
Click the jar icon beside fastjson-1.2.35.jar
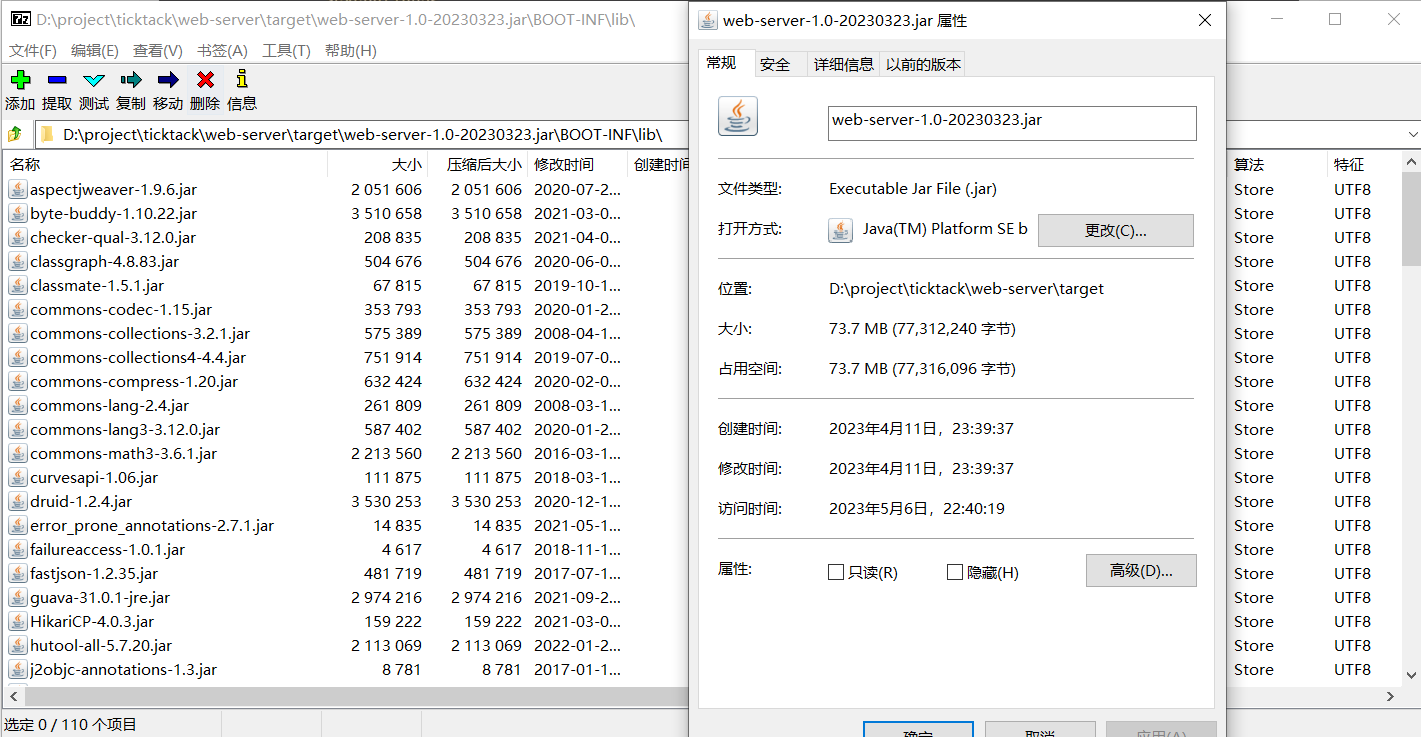pyautogui.click(x=18, y=573)
